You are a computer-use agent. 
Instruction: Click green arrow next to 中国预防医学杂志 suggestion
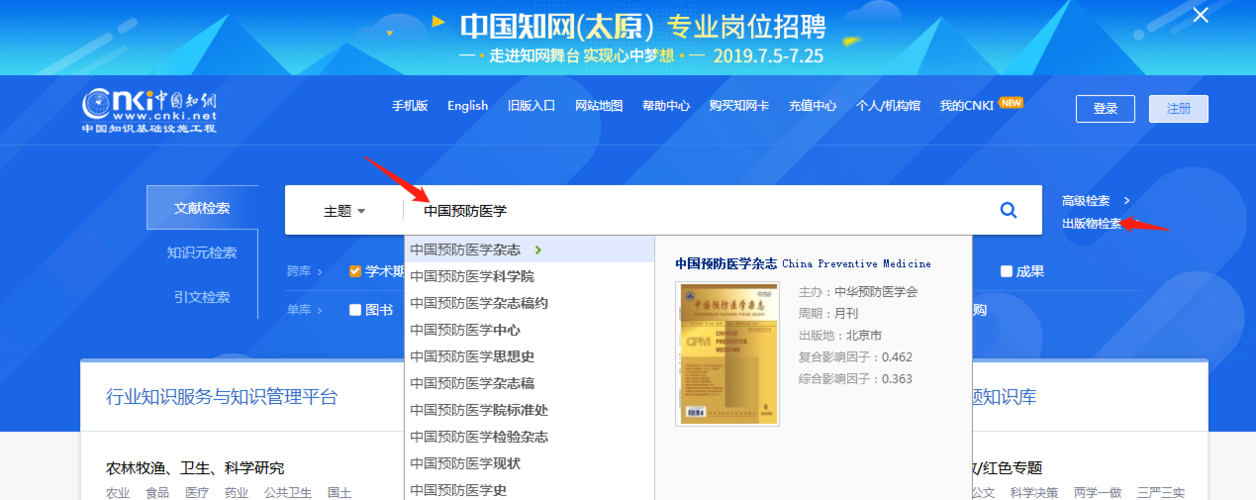pos(539,250)
